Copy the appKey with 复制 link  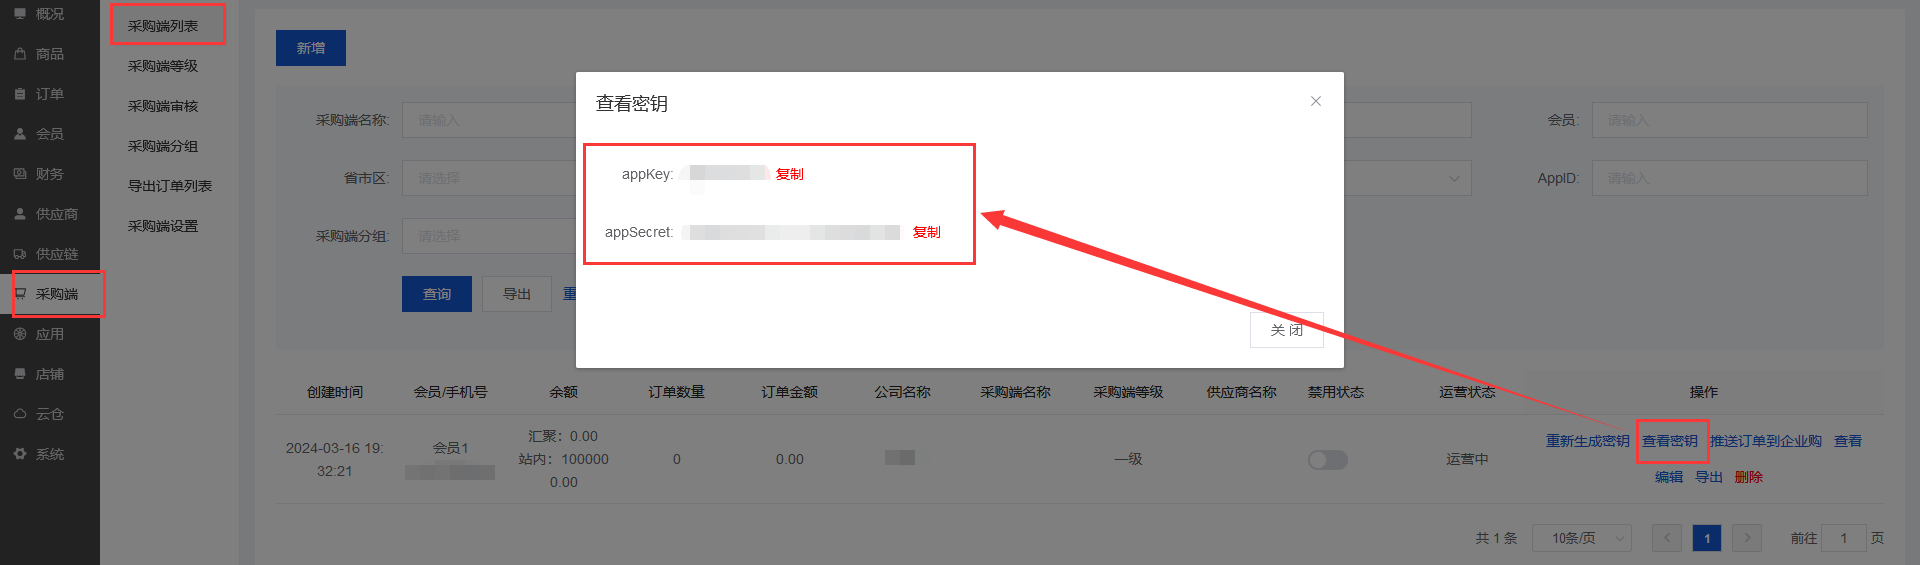(x=790, y=174)
